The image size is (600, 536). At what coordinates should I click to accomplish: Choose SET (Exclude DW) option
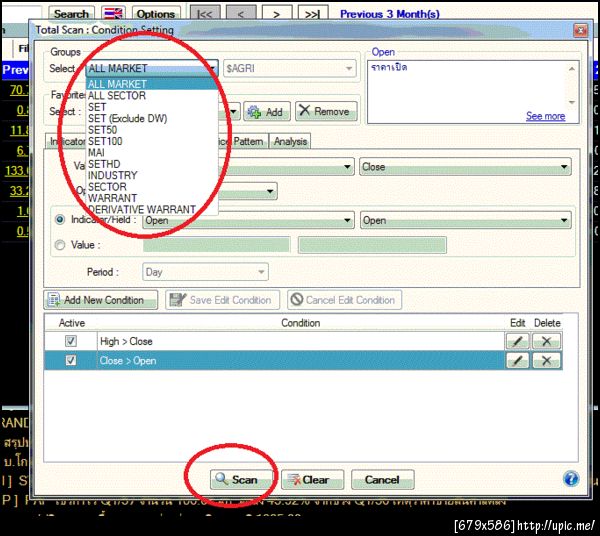[152, 119]
